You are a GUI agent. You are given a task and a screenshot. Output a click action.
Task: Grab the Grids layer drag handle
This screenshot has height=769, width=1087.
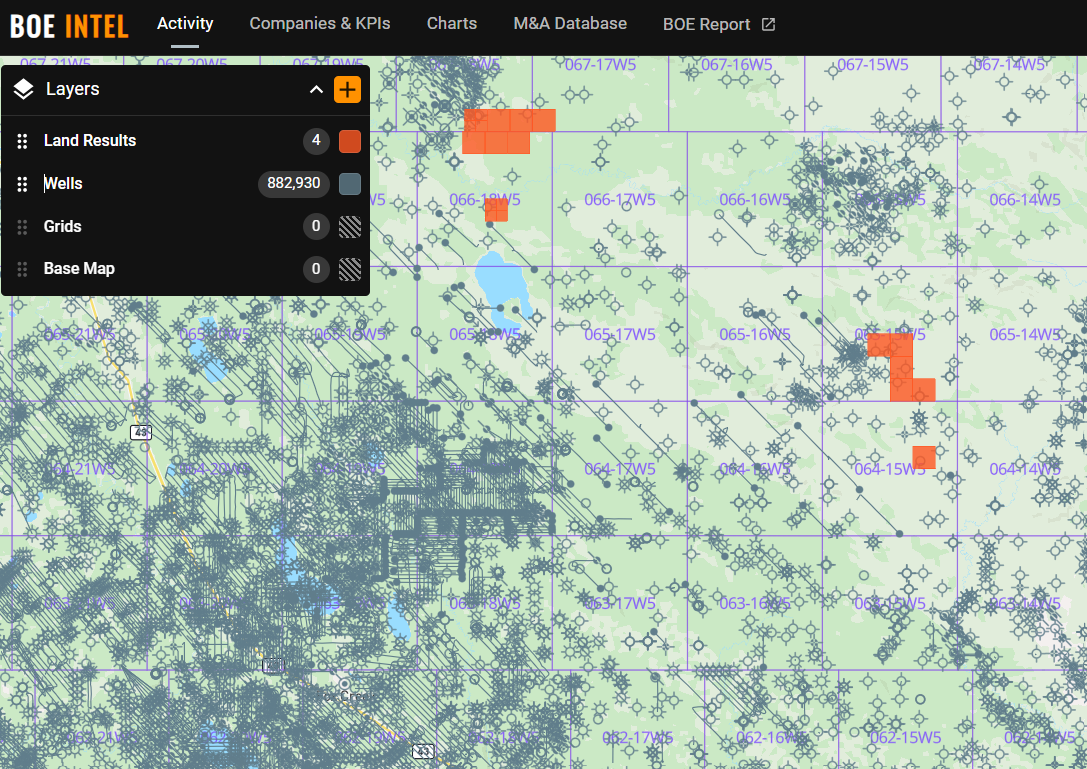22,227
